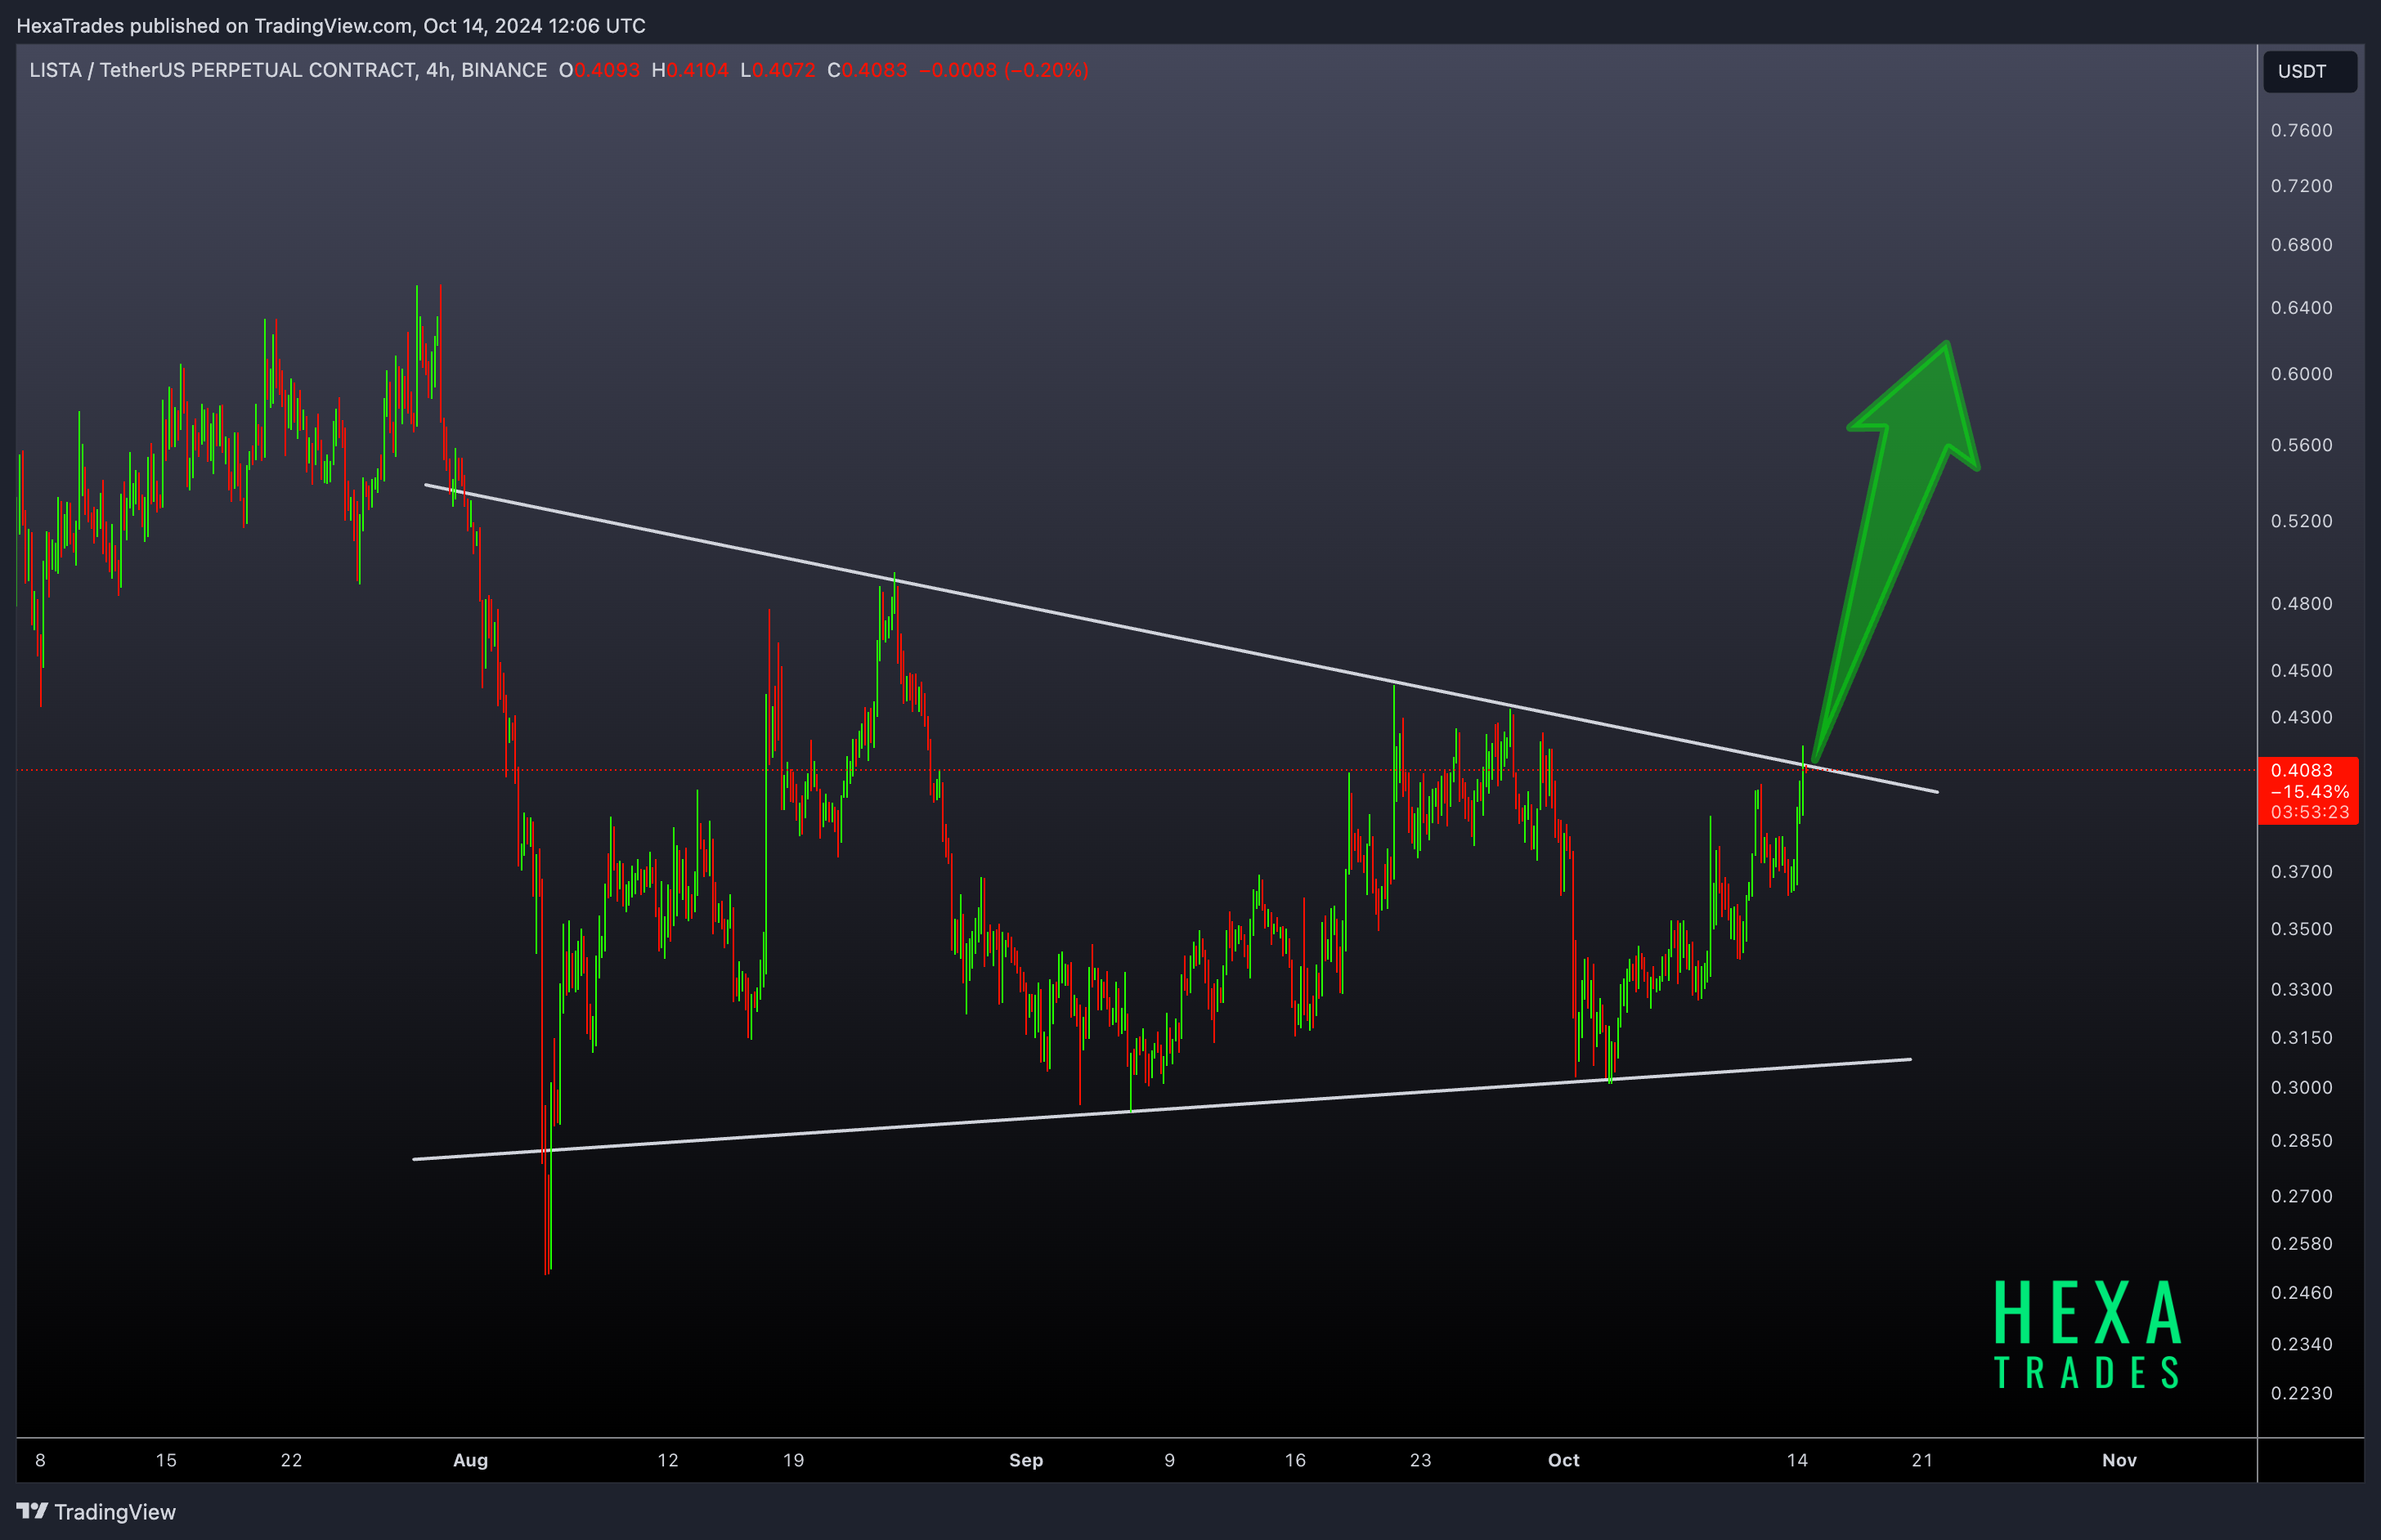Click the low price value L0.4072
This screenshot has width=2381, height=1540.
[778, 70]
